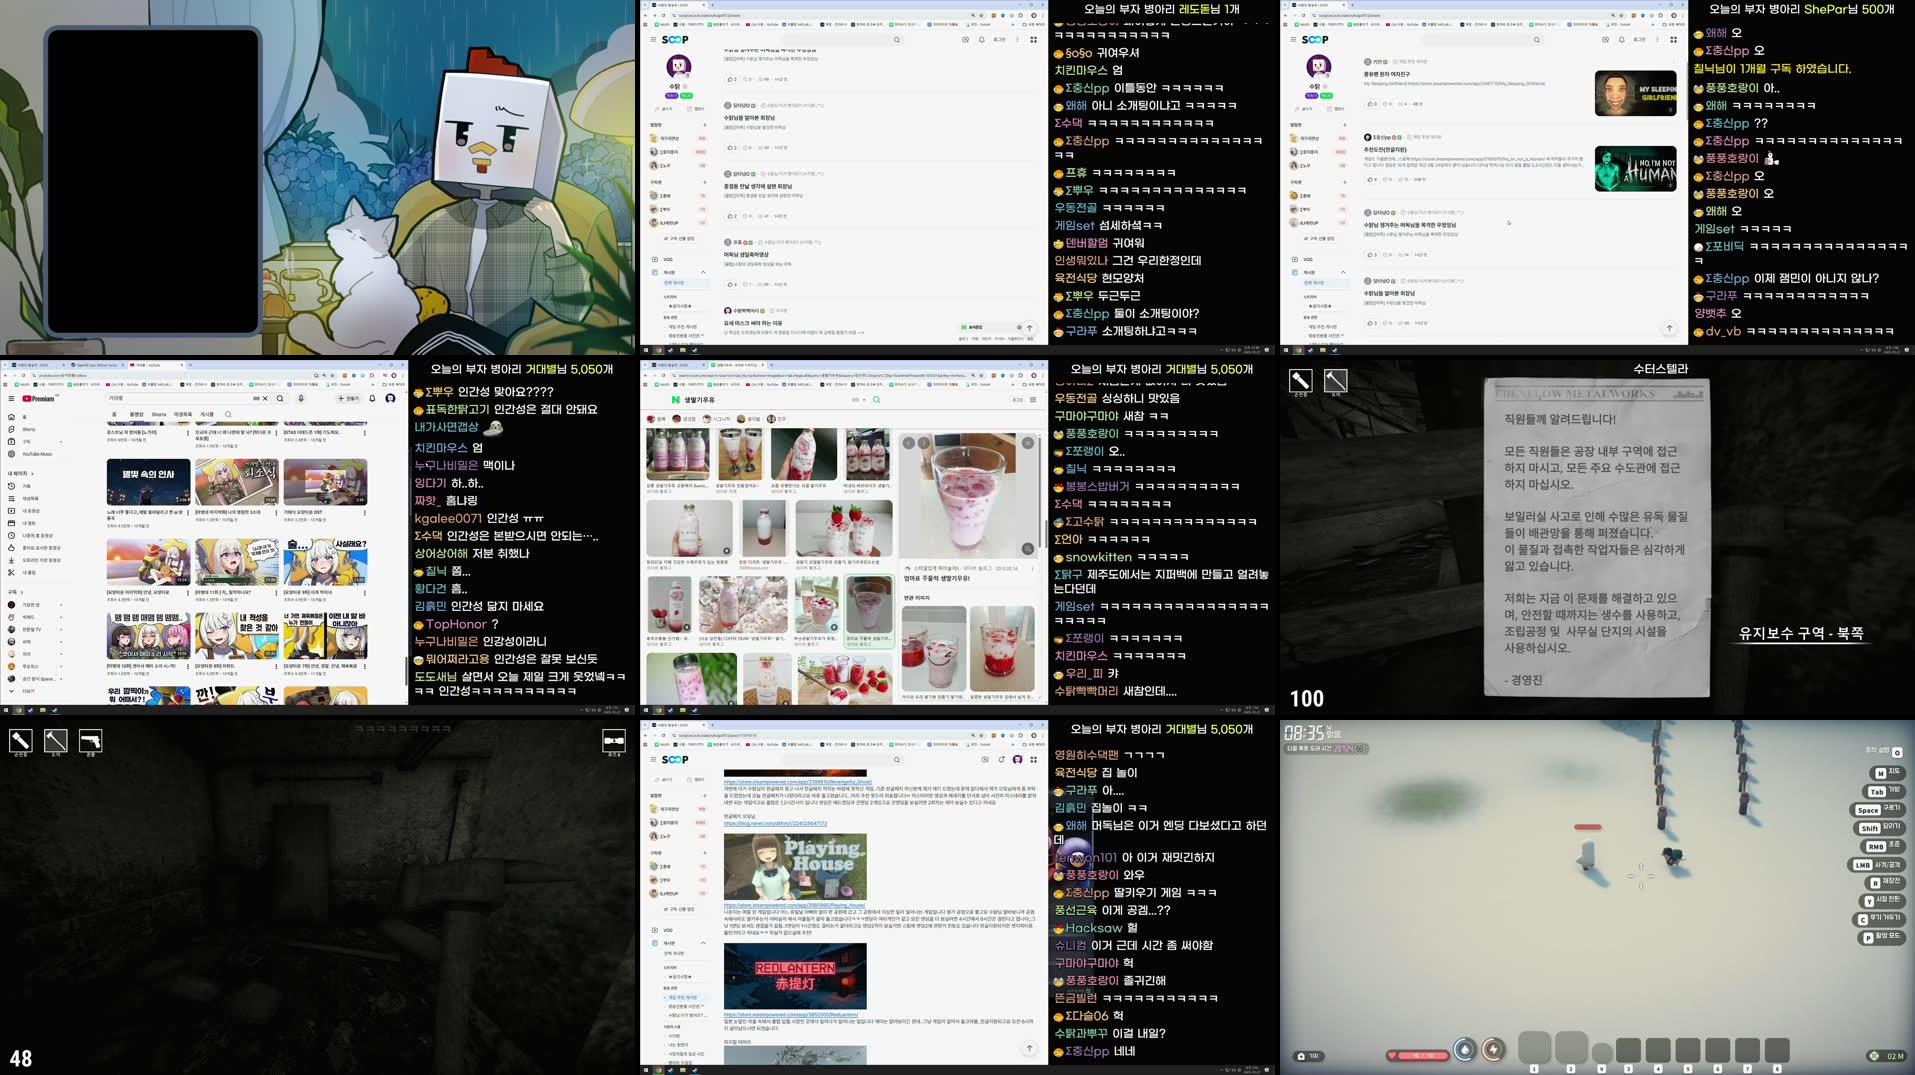Open the YouTube hamburger guide menu
The height and width of the screenshot is (1075, 1915).
click(11, 399)
